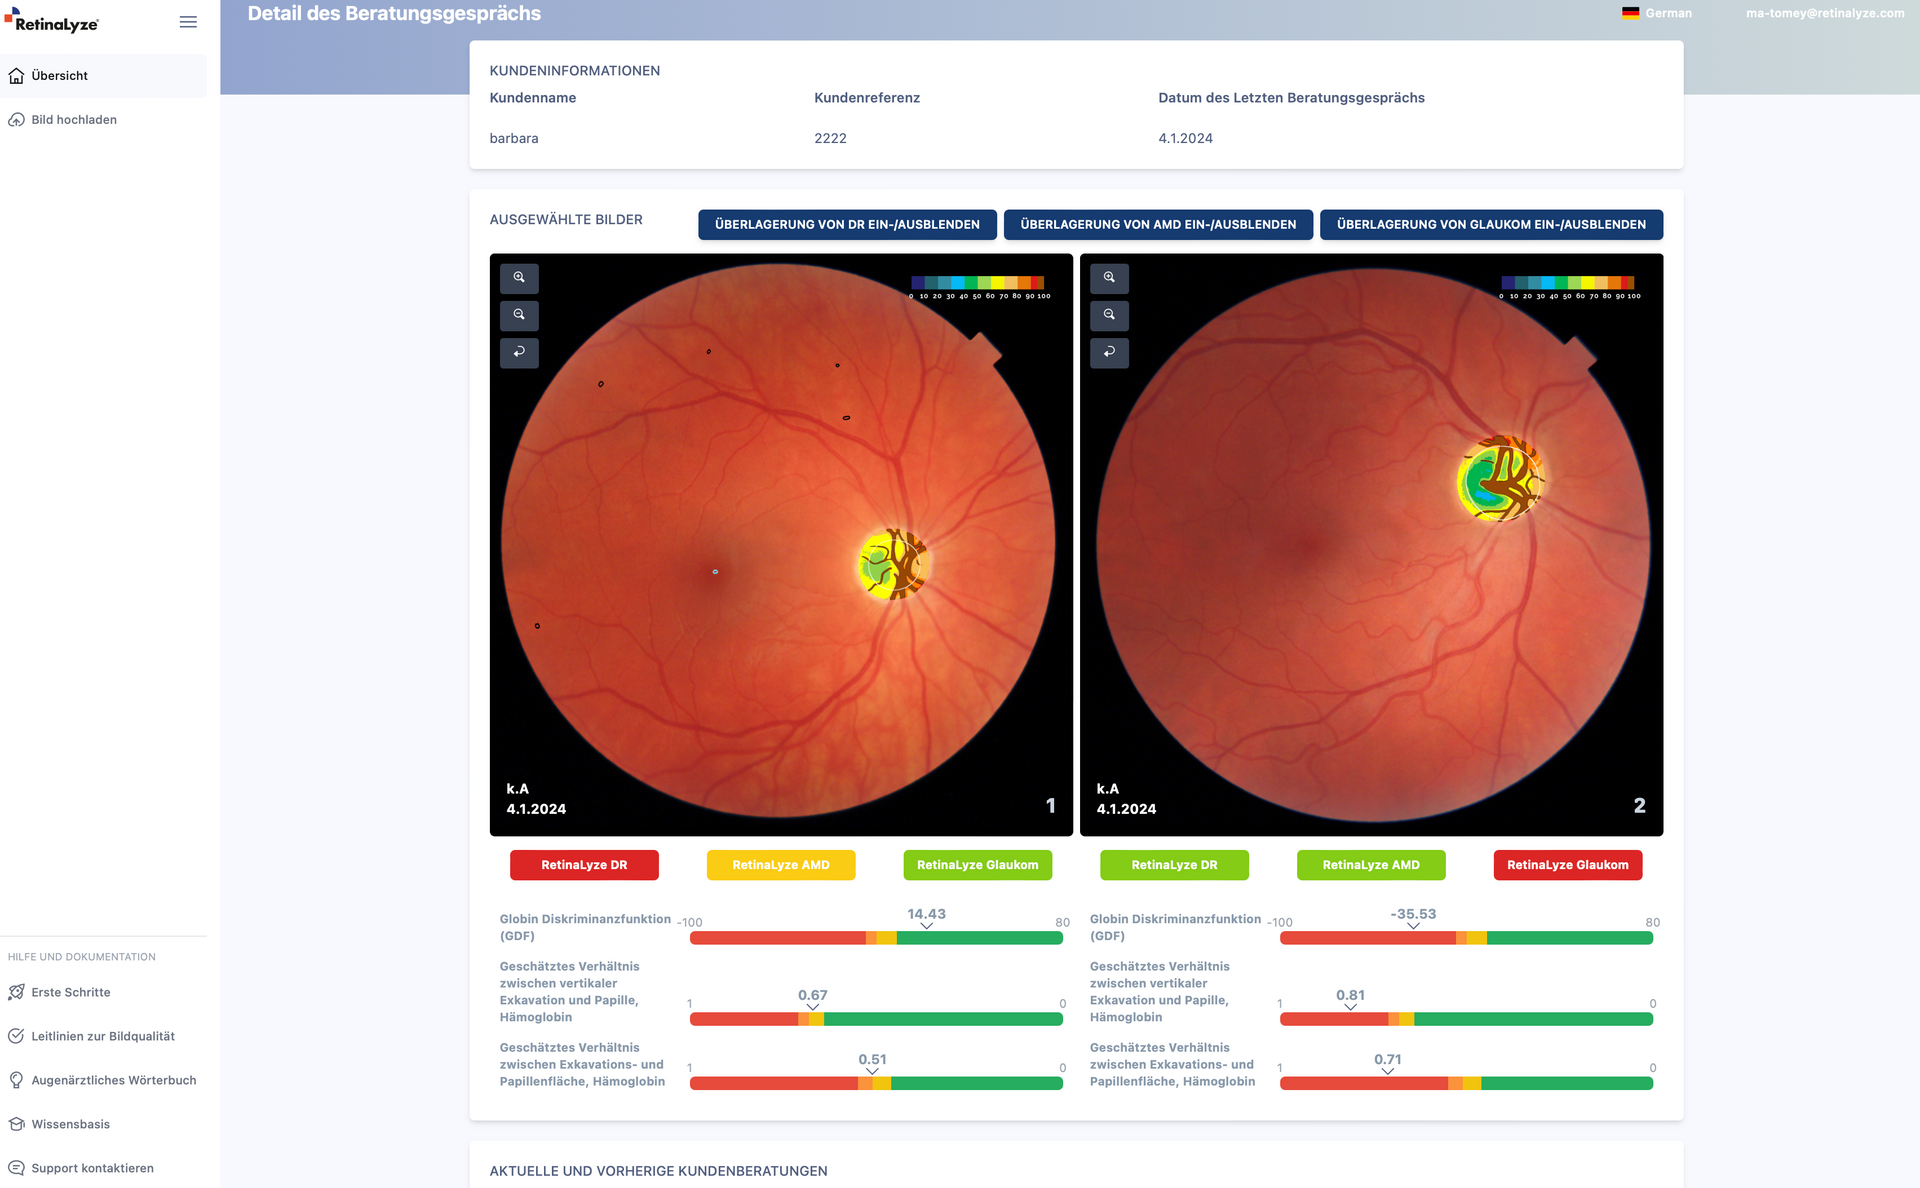Click the area ratio bar showing 0.51
The height and width of the screenshot is (1188, 1920).
876,1083
